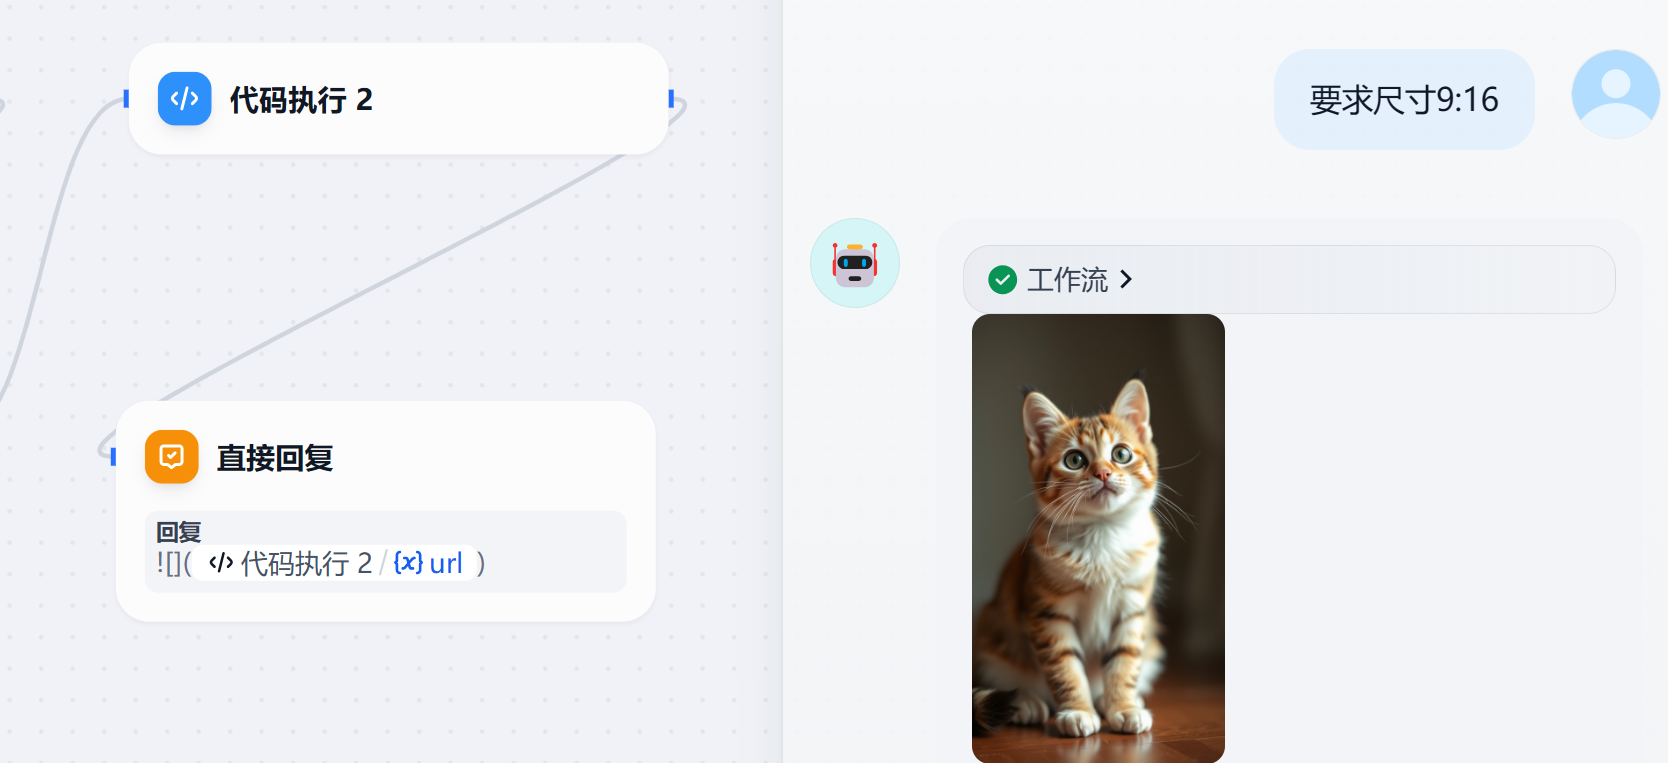
Task: Open the 工作流 process bar
Action: [x=1289, y=279]
